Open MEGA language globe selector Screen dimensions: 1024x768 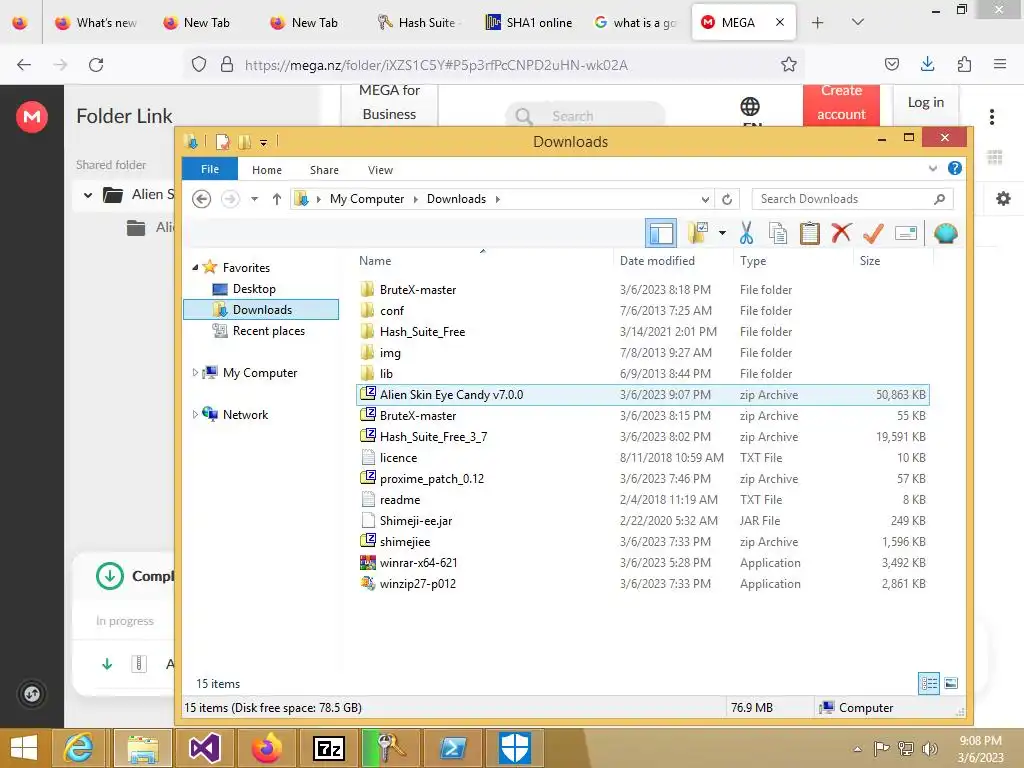click(750, 106)
